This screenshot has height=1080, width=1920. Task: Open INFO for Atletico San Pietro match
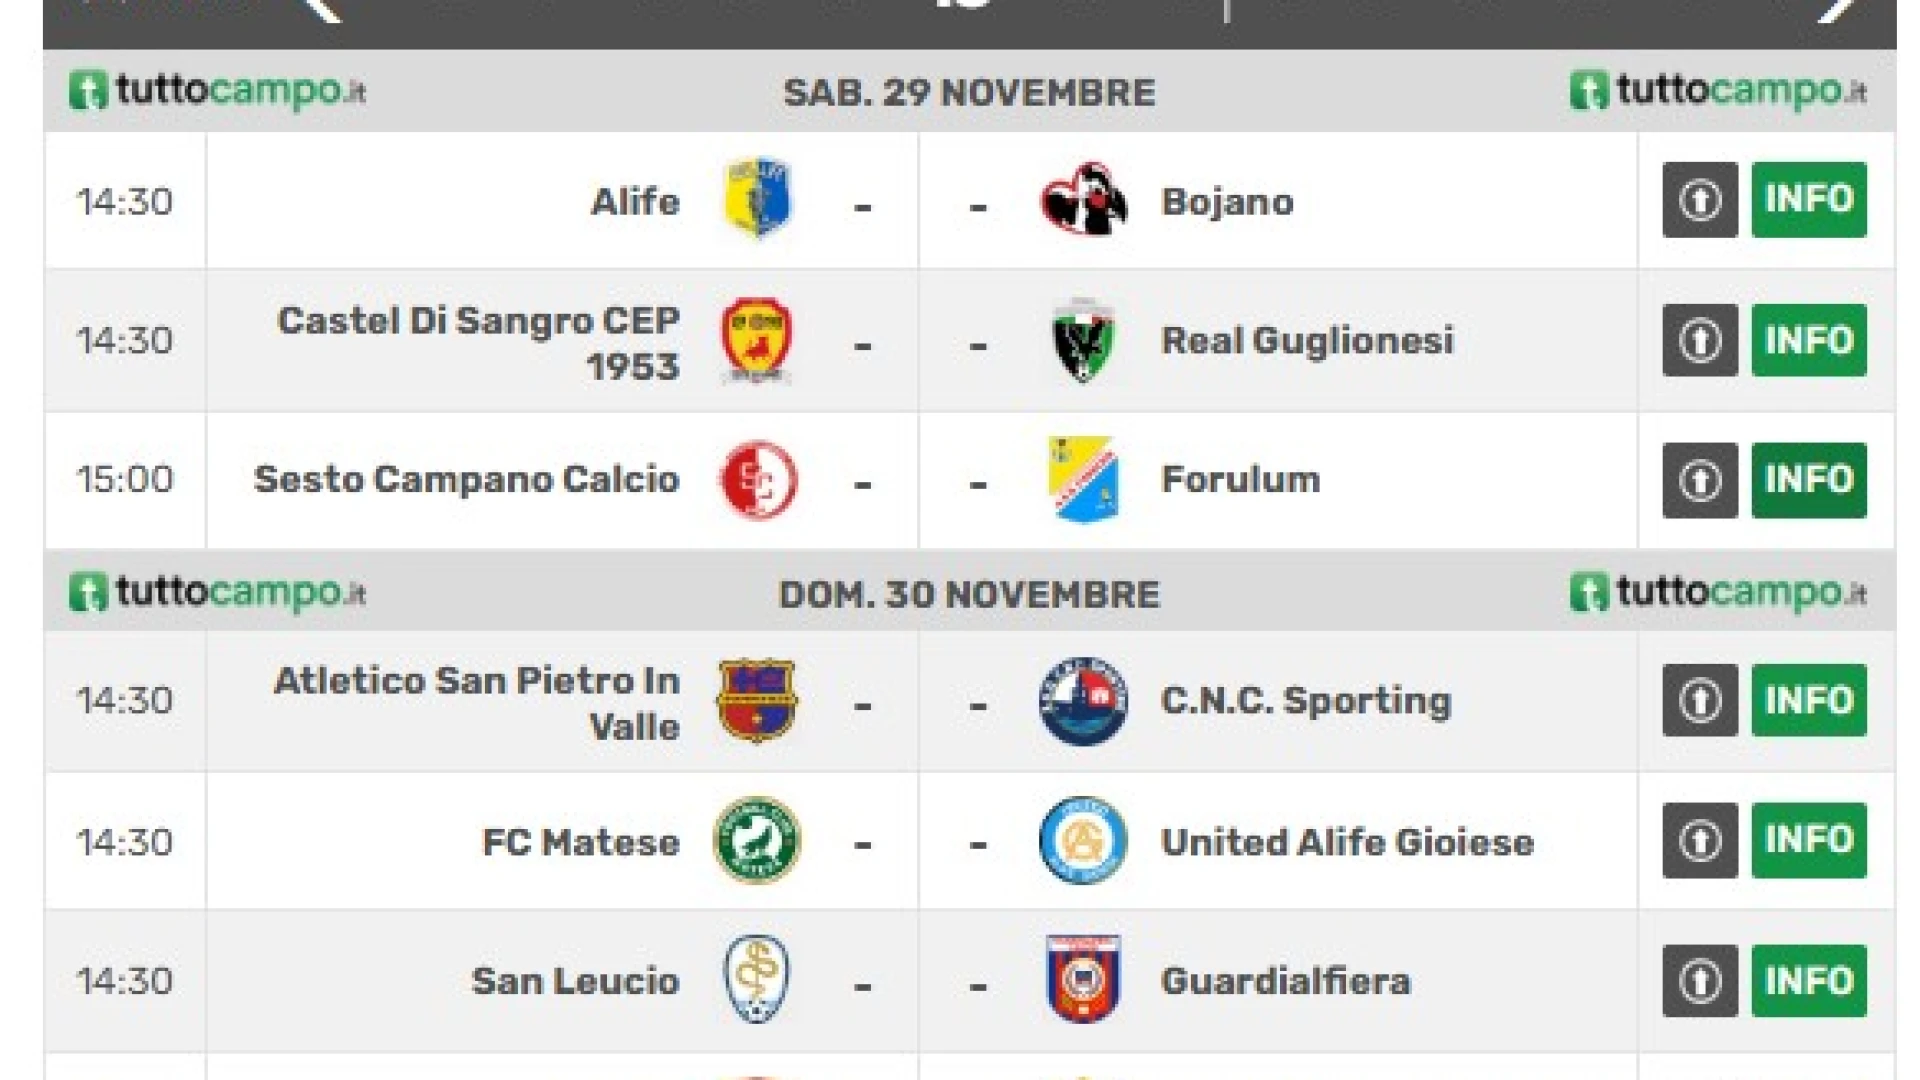click(1808, 700)
